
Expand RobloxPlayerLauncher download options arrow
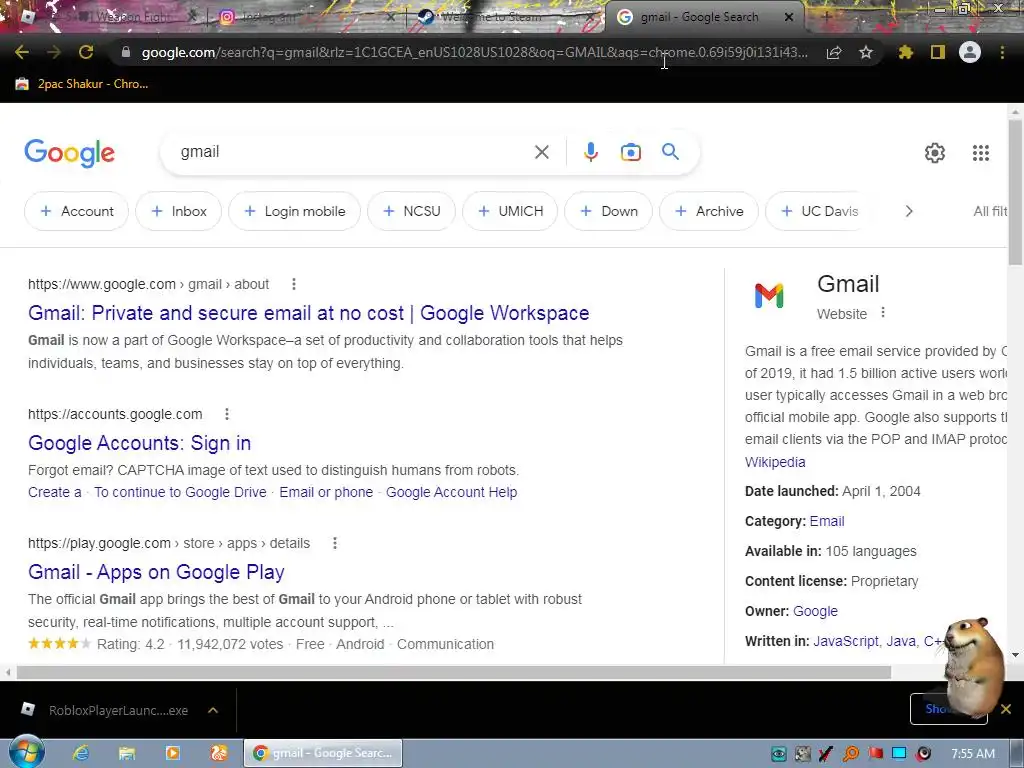click(213, 710)
